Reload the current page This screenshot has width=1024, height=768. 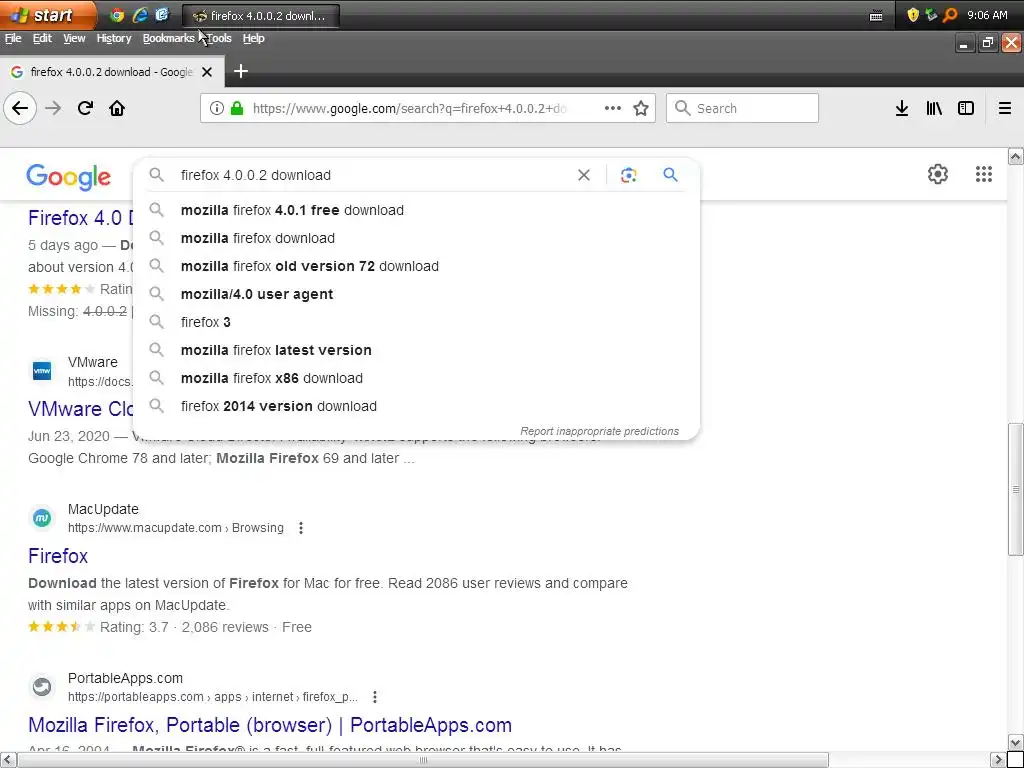85,108
